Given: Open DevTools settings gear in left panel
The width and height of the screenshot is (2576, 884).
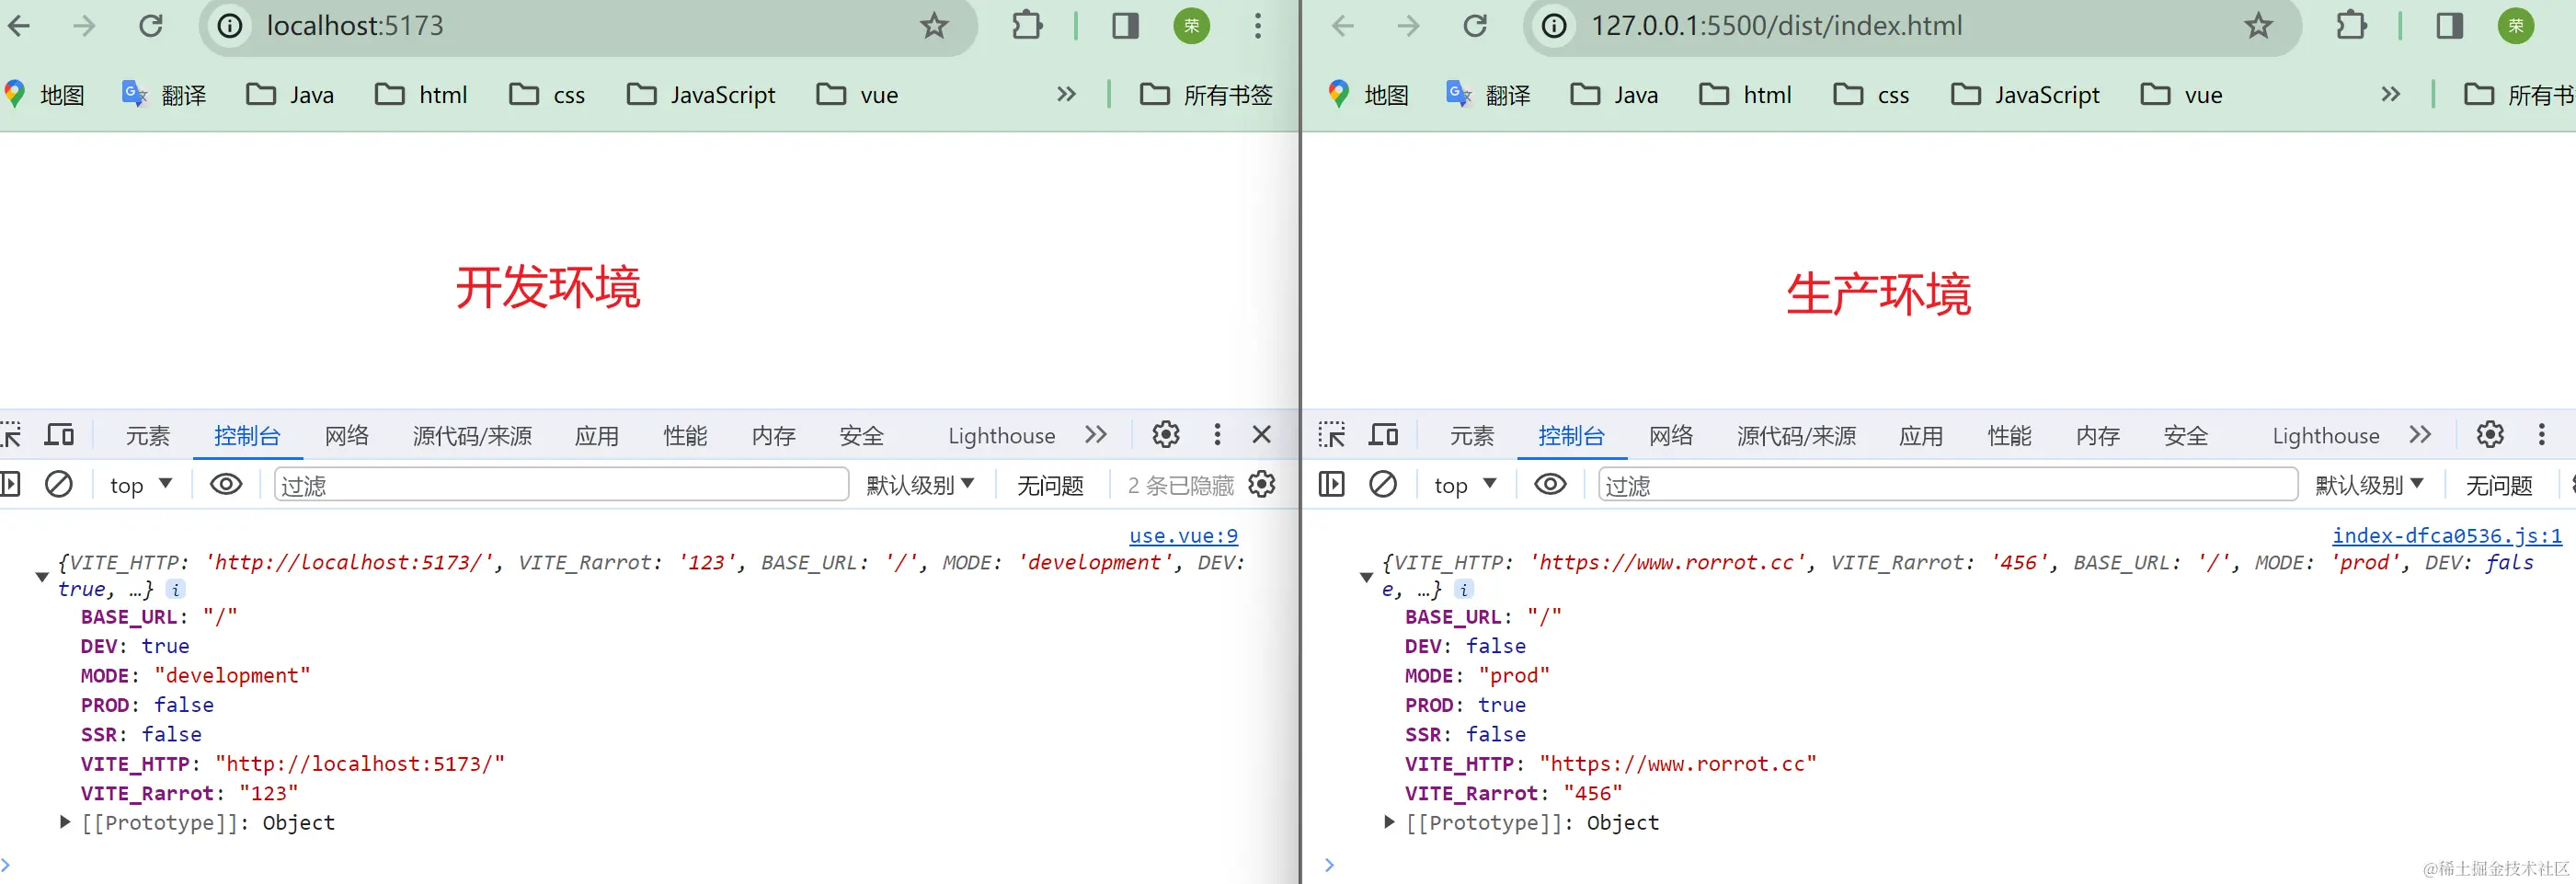Looking at the screenshot, I should coord(1166,434).
